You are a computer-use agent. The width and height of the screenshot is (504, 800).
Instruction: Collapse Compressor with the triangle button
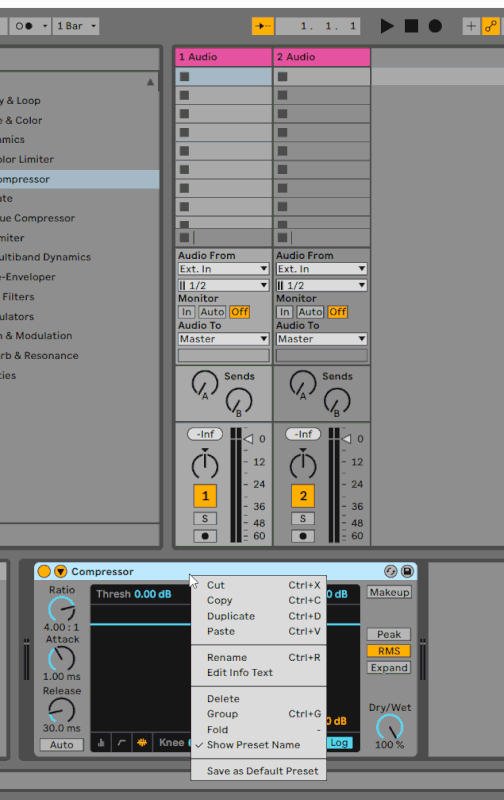[x=61, y=571]
